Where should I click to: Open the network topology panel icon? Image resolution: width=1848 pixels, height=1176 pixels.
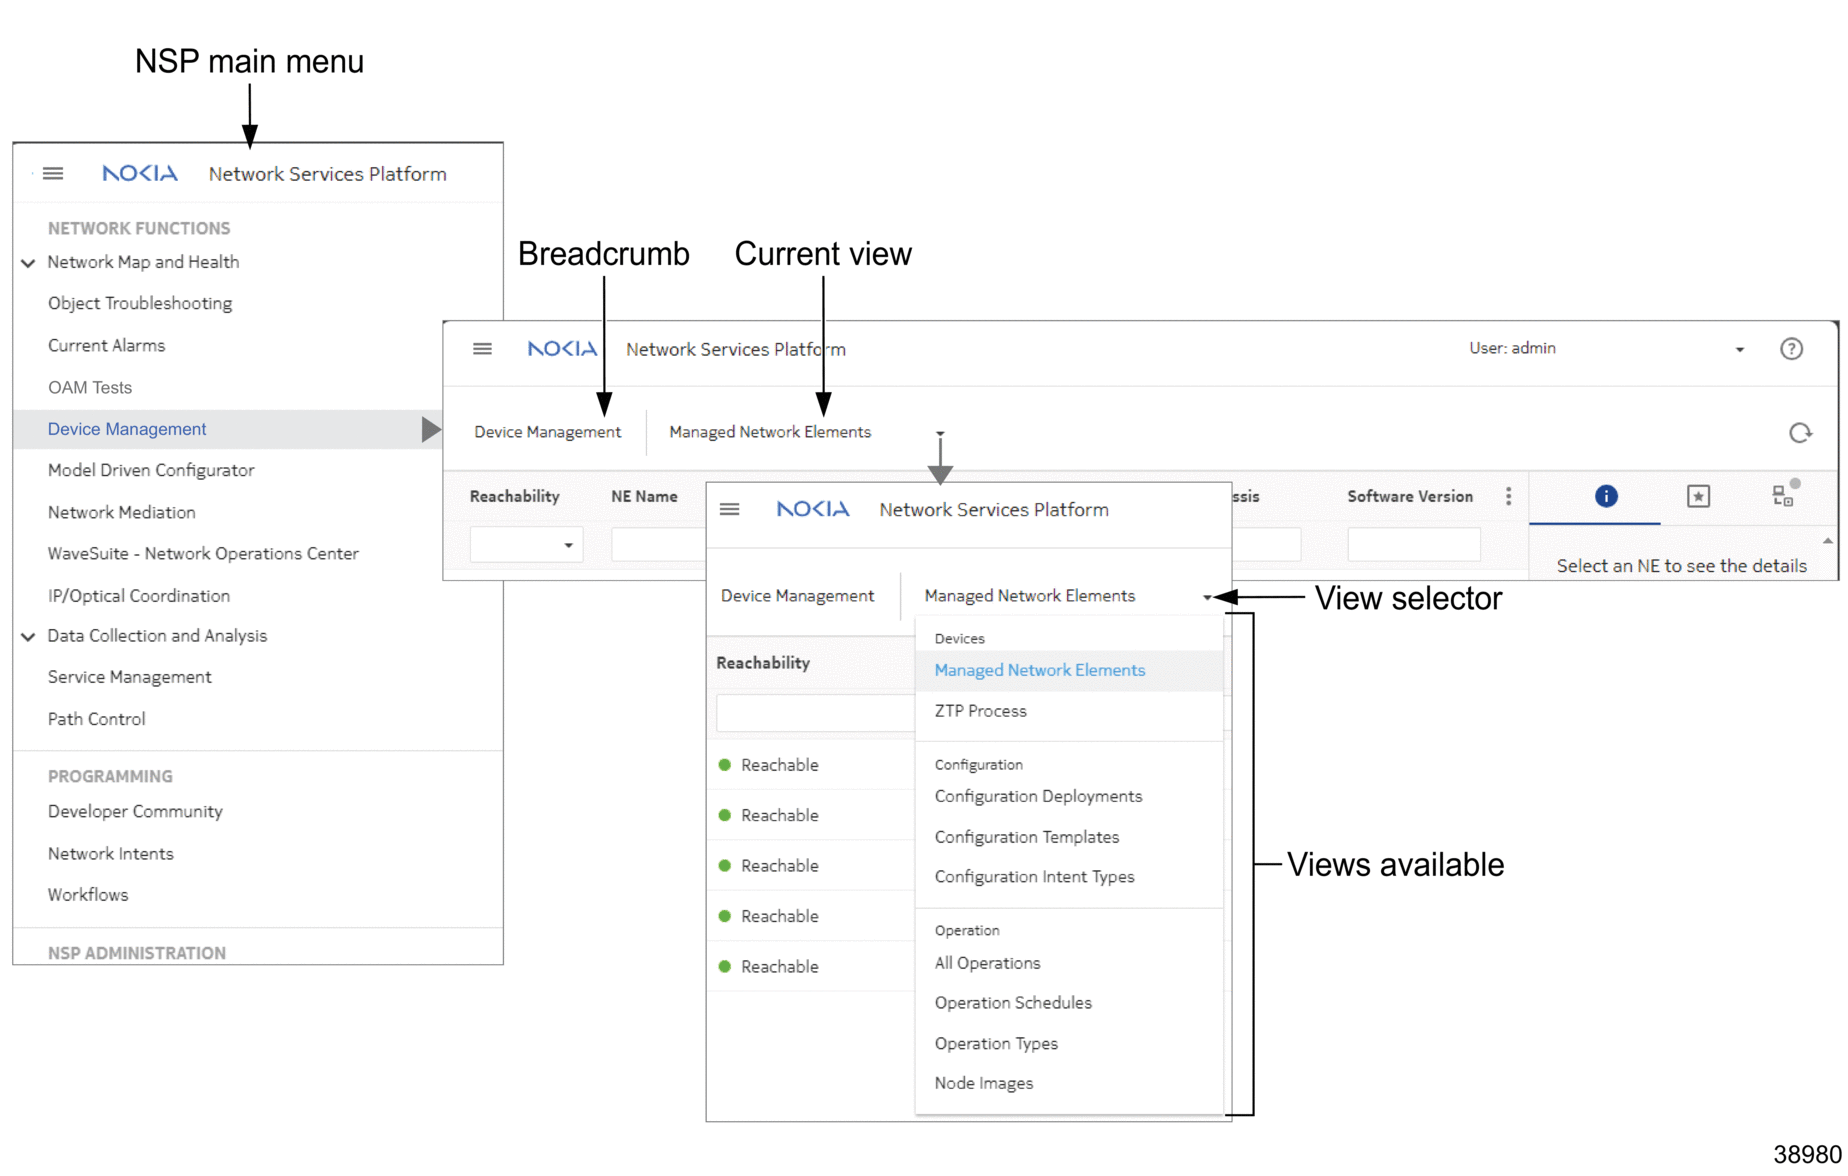click(1785, 494)
